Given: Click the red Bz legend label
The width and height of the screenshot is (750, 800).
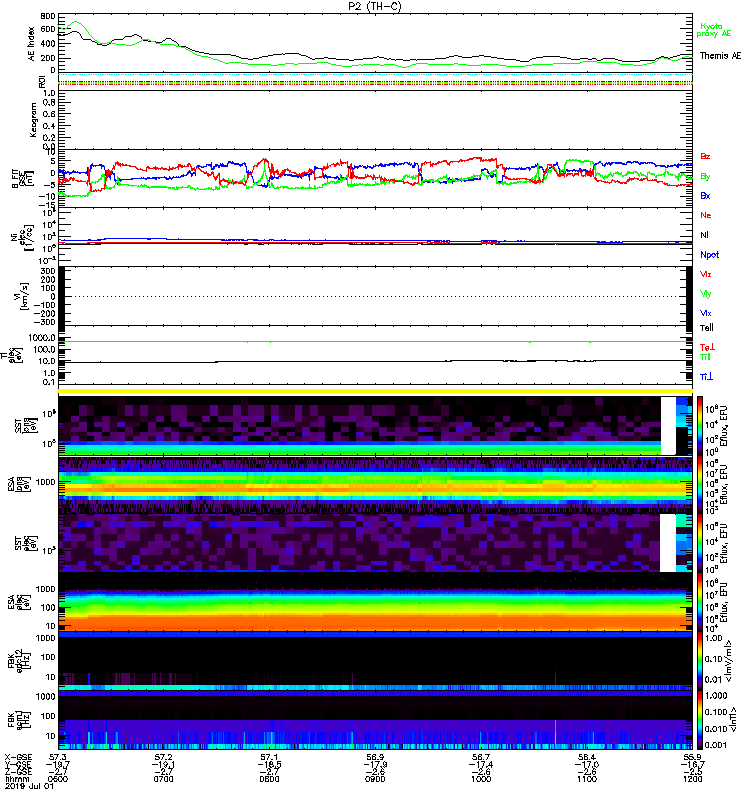Looking at the screenshot, I should coord(705,156).
